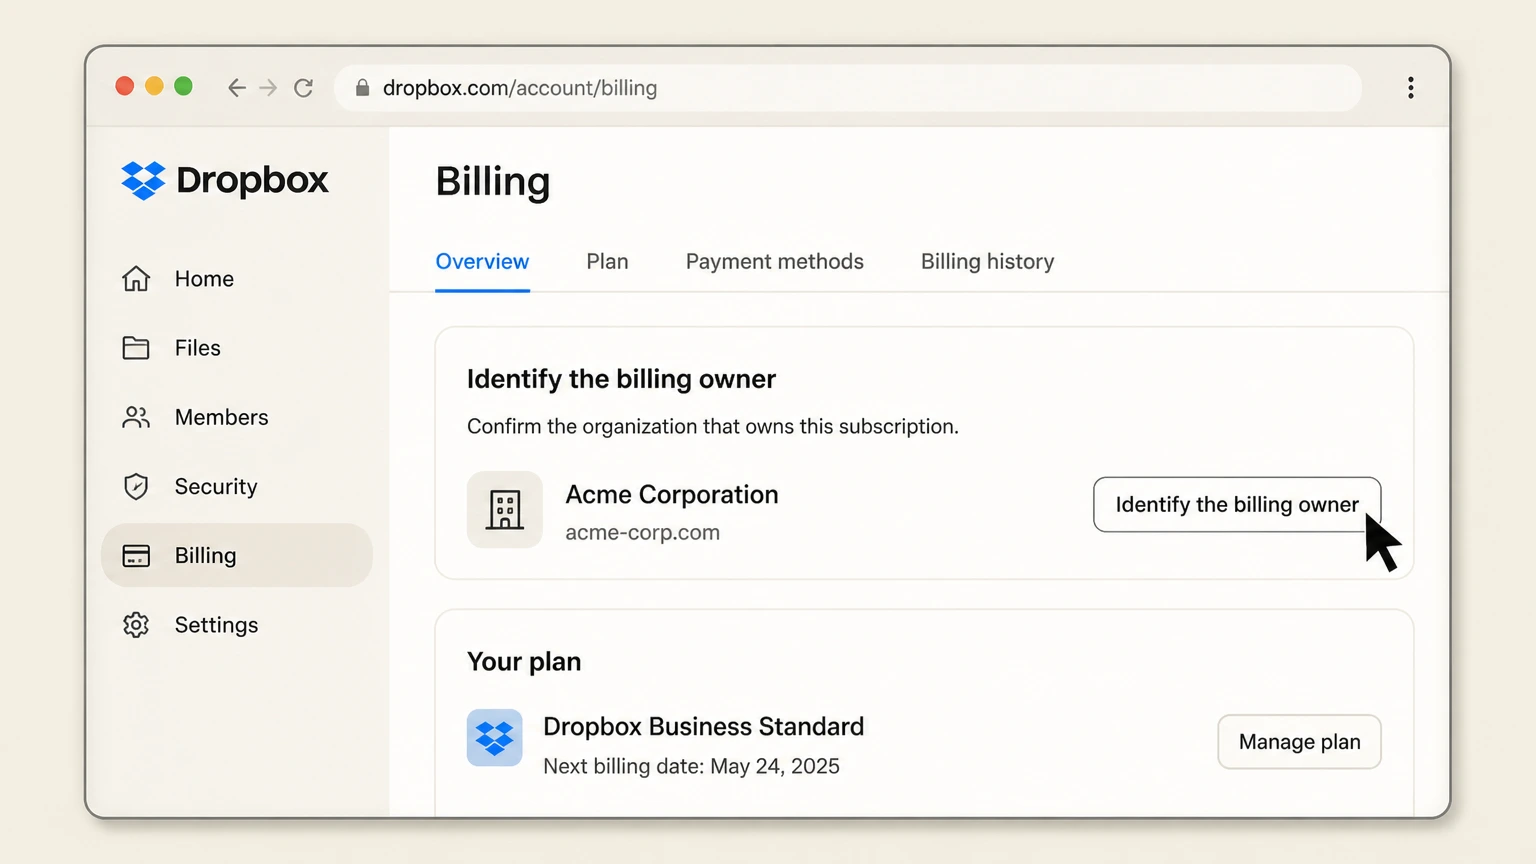Click the Acme Corporation name

[x=671, y=495]
